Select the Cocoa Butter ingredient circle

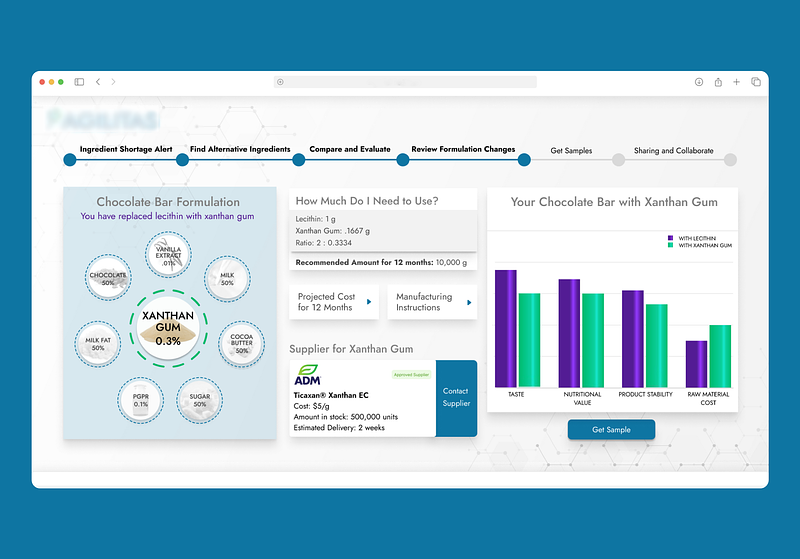[x=241, y=342]
